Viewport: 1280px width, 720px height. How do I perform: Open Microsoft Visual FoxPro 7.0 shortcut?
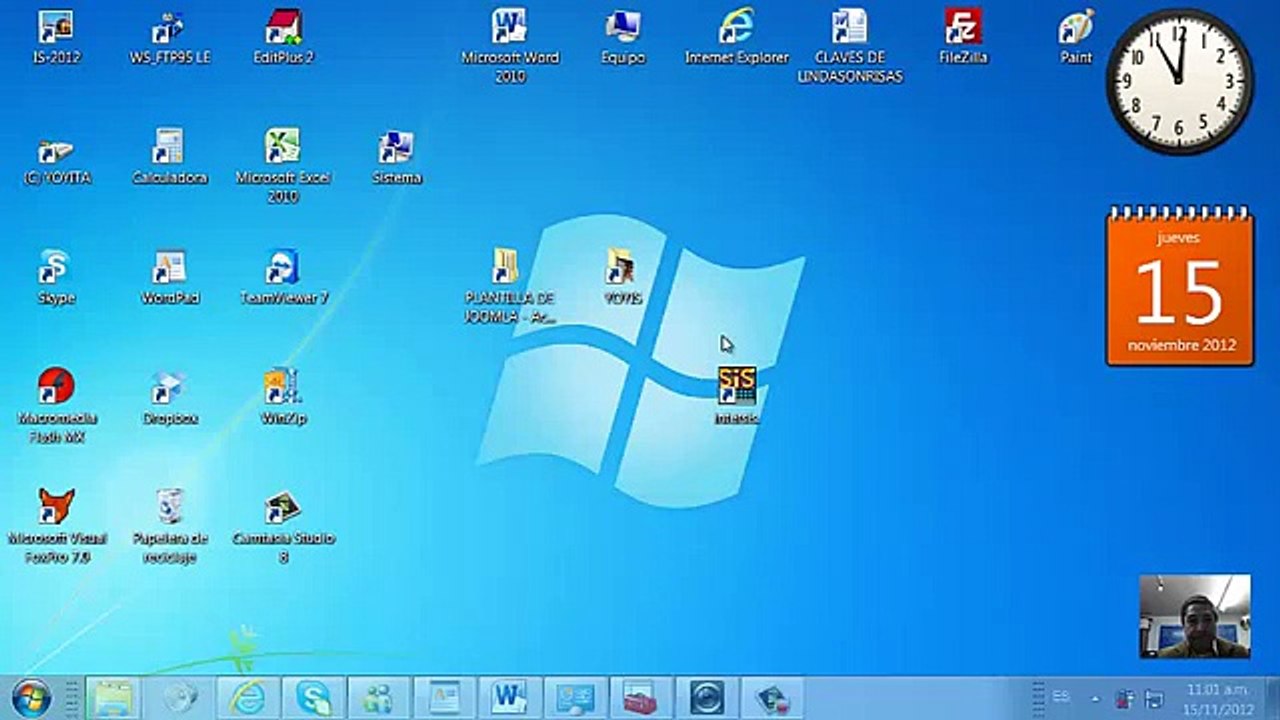click(x=56, y=526)
